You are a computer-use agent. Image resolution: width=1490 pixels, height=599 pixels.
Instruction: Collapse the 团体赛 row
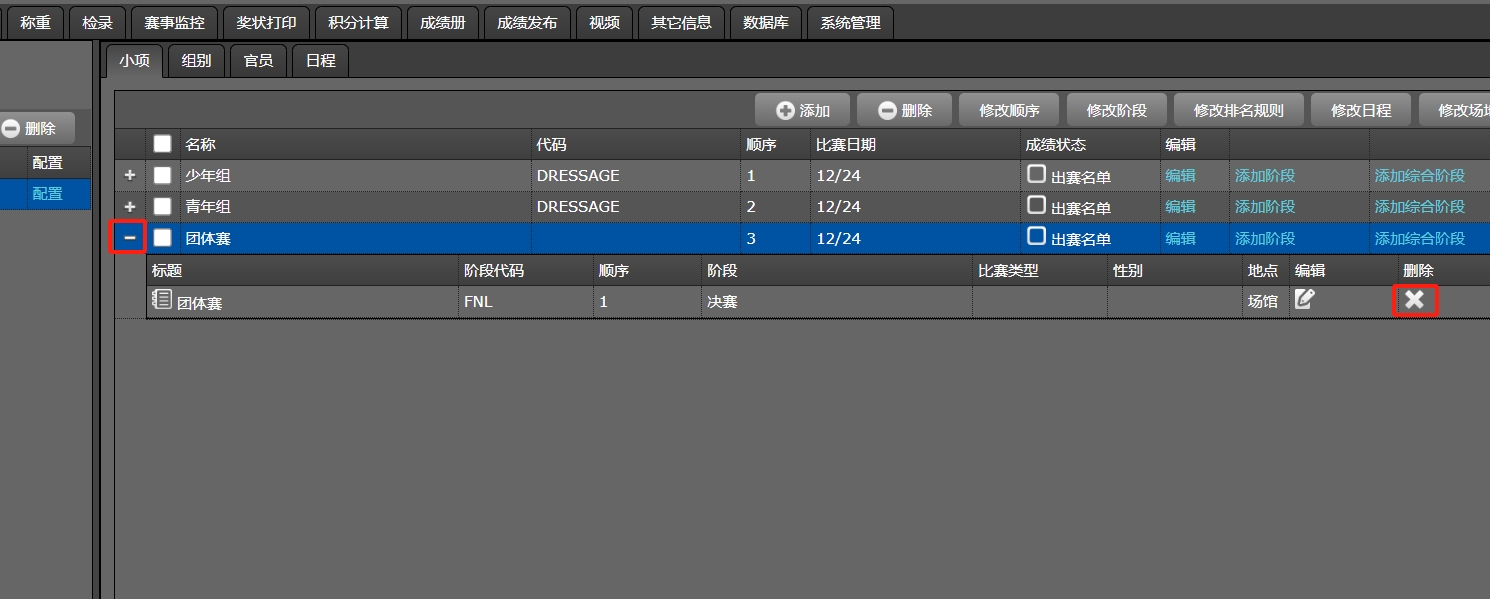pos(129,238)
